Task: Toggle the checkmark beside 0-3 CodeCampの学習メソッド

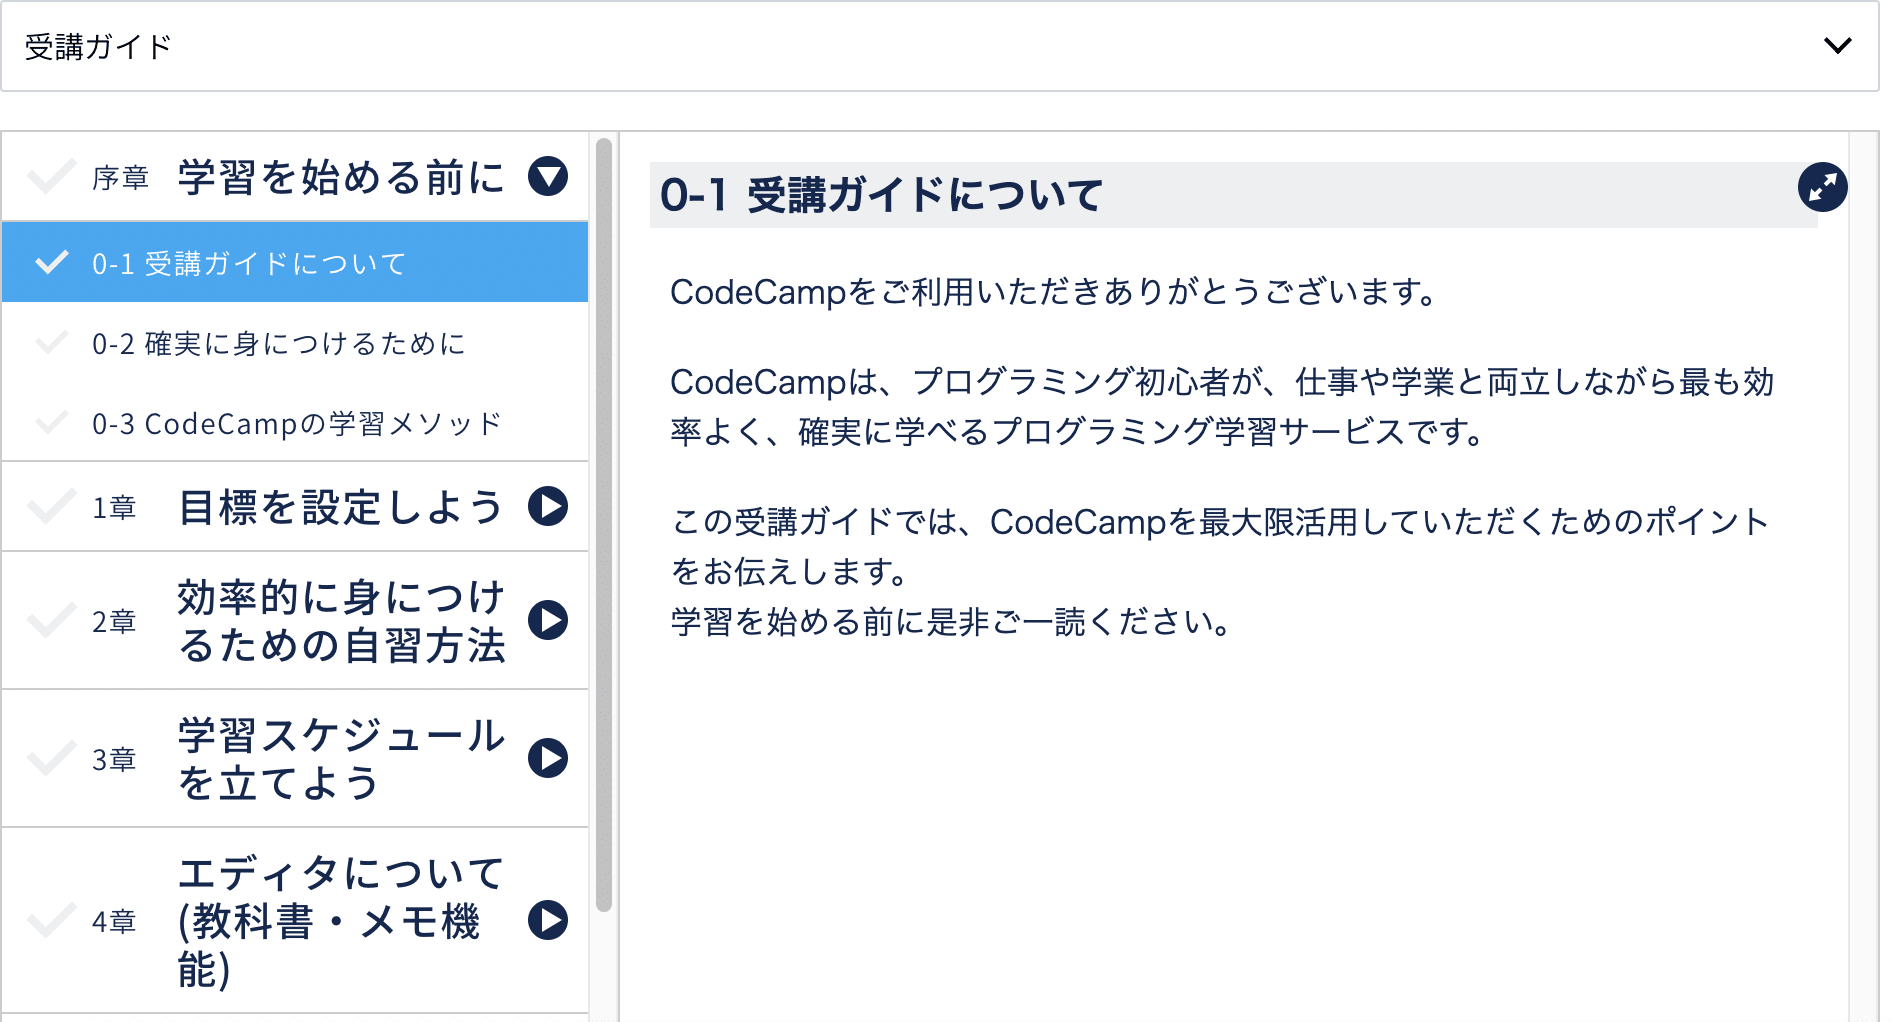Action: click(x=52, y=422)
